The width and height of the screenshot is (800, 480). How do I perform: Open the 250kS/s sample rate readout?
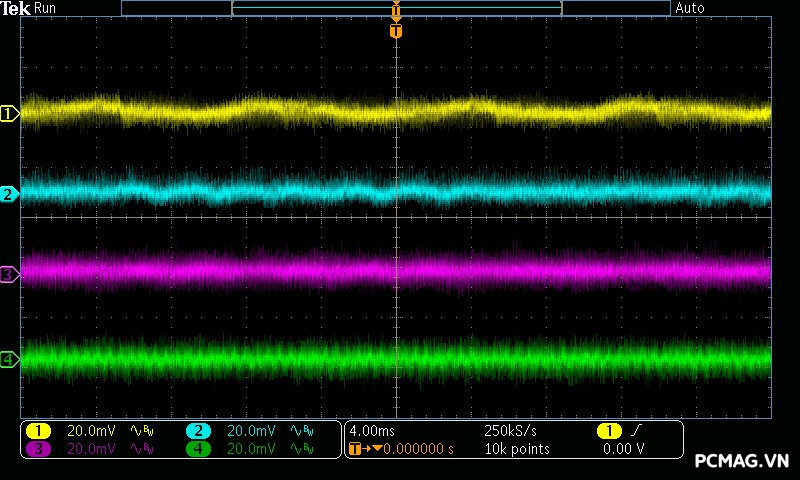(x=510, y=431)
